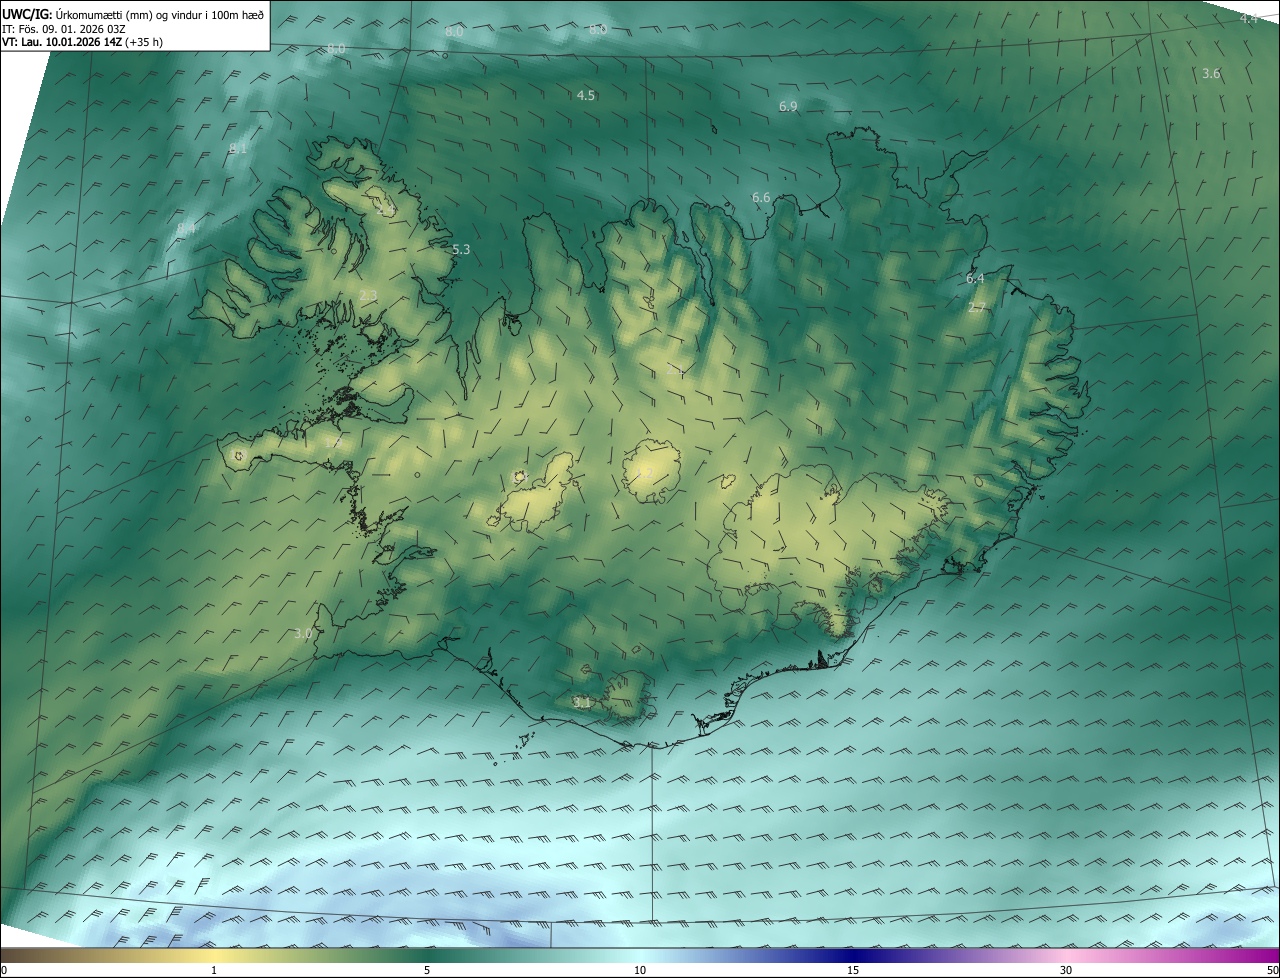Click the 6.6 value label on map
This screenshot has height=978, width=1280.
pyautogui.click(x=761, y=198)
